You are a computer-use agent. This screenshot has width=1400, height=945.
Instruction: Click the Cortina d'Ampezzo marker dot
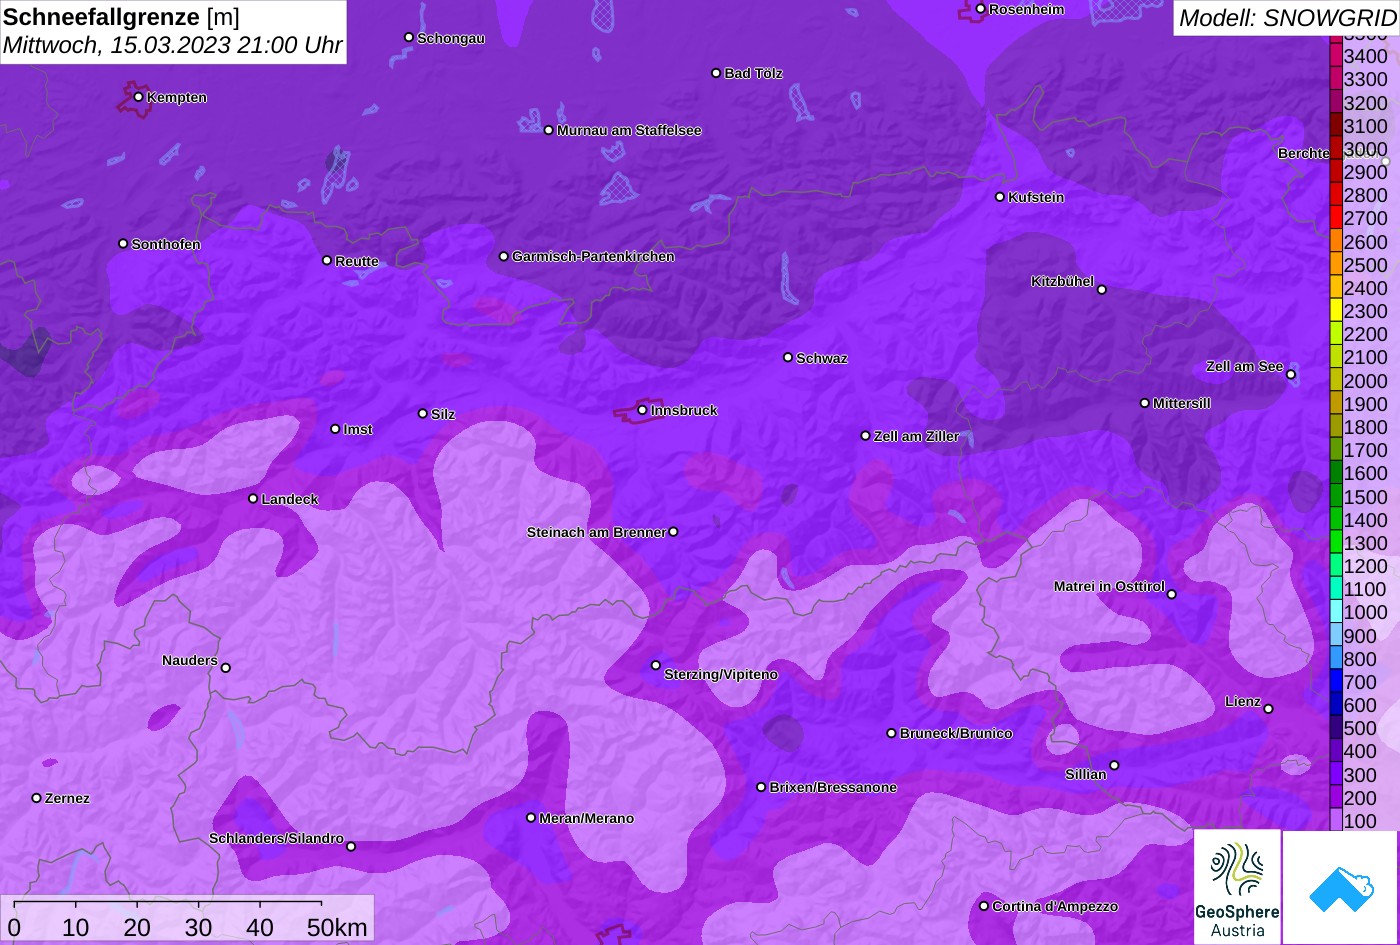984,906
